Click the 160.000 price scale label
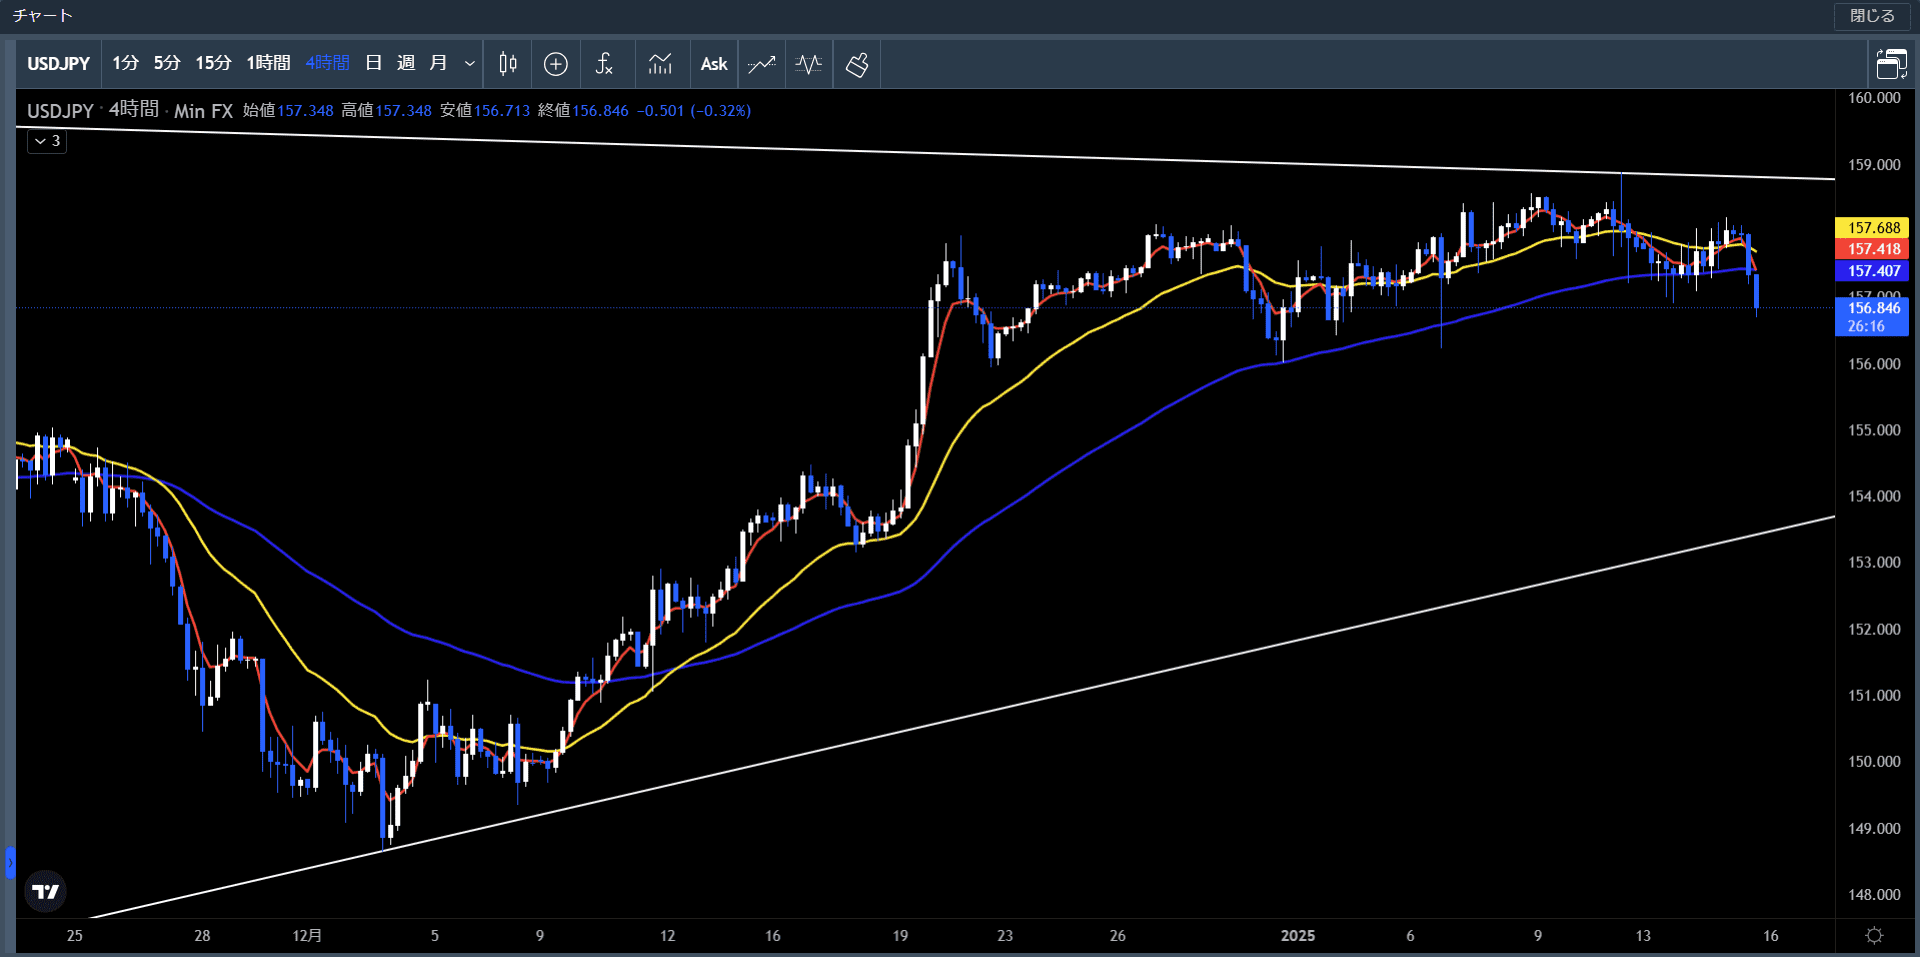Screen dimensions: 1920x957 [1874, 98]
